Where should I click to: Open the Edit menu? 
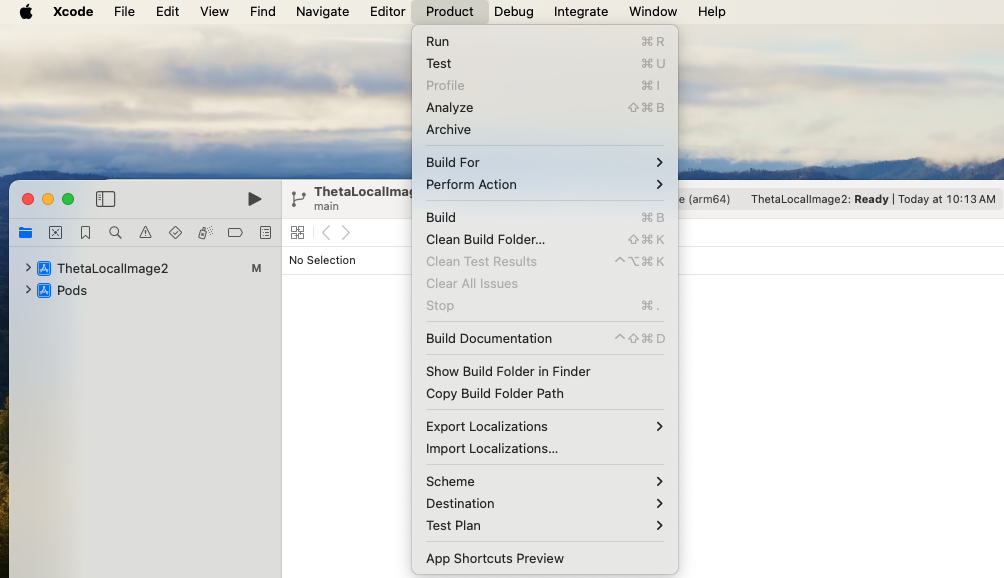pos(167,12)
